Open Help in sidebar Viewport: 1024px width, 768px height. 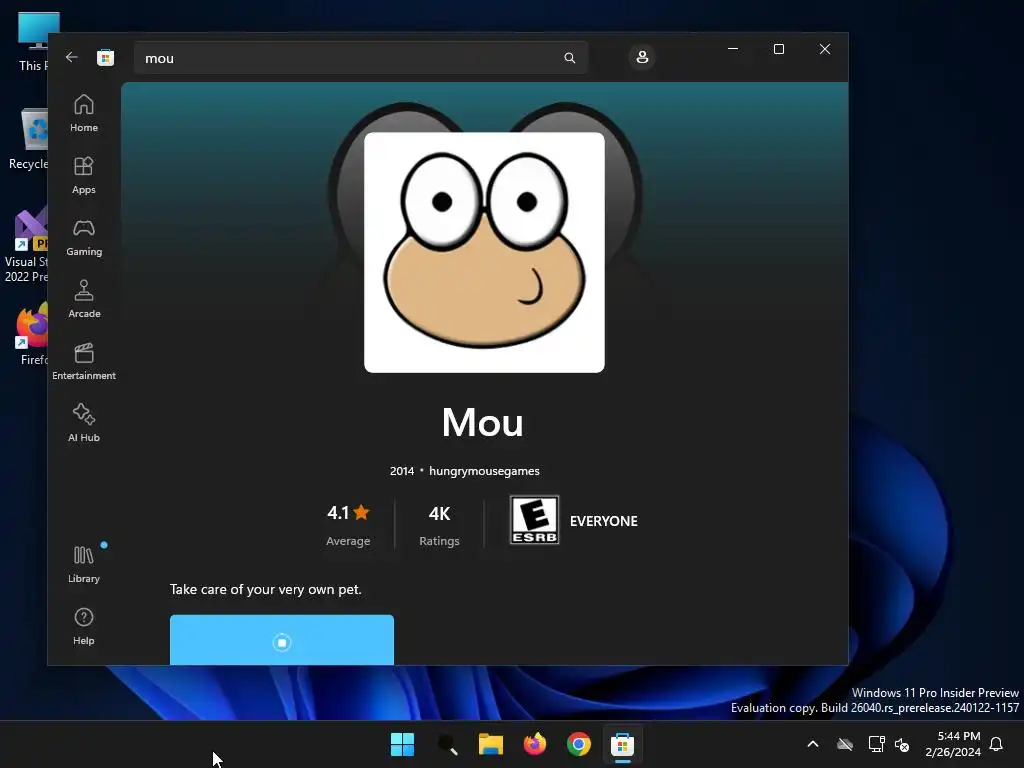(84, 626)
